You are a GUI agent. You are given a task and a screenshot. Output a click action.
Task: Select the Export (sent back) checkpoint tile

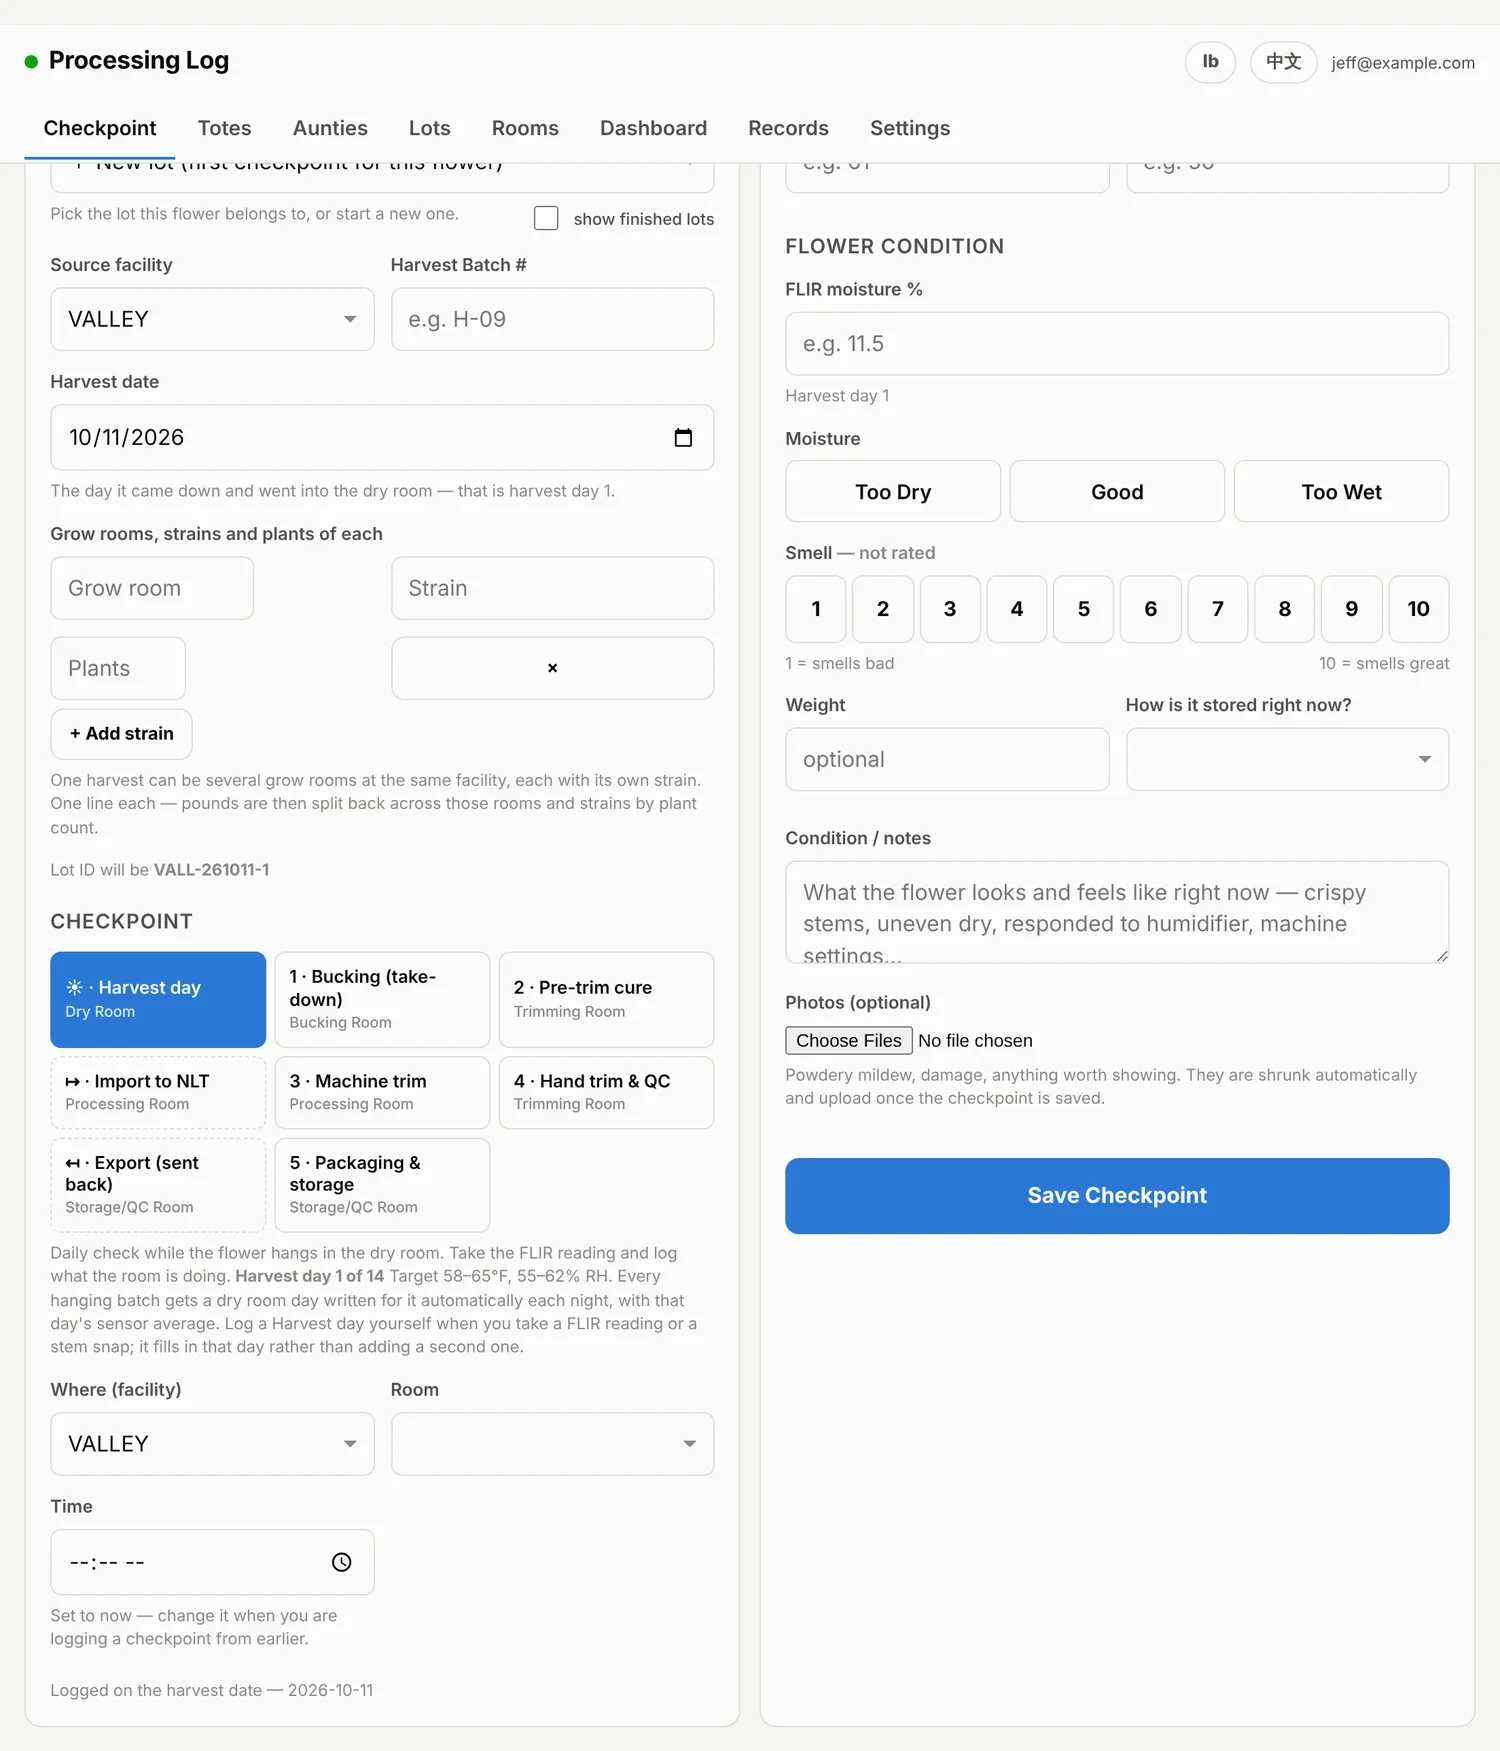click(x=158, y=1184)
